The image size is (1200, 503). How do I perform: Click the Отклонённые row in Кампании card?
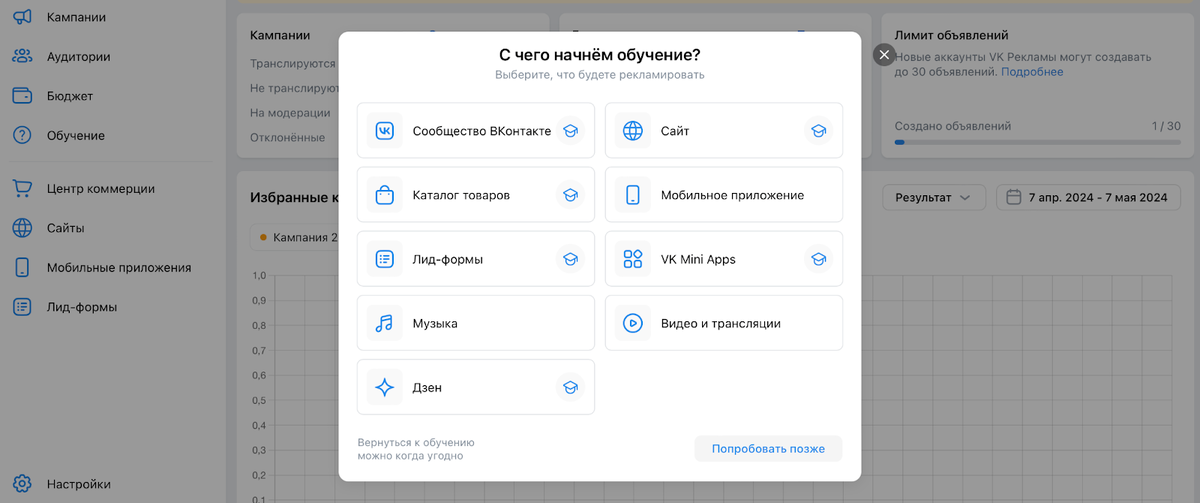pyautogui.click(x=288, y=138)
